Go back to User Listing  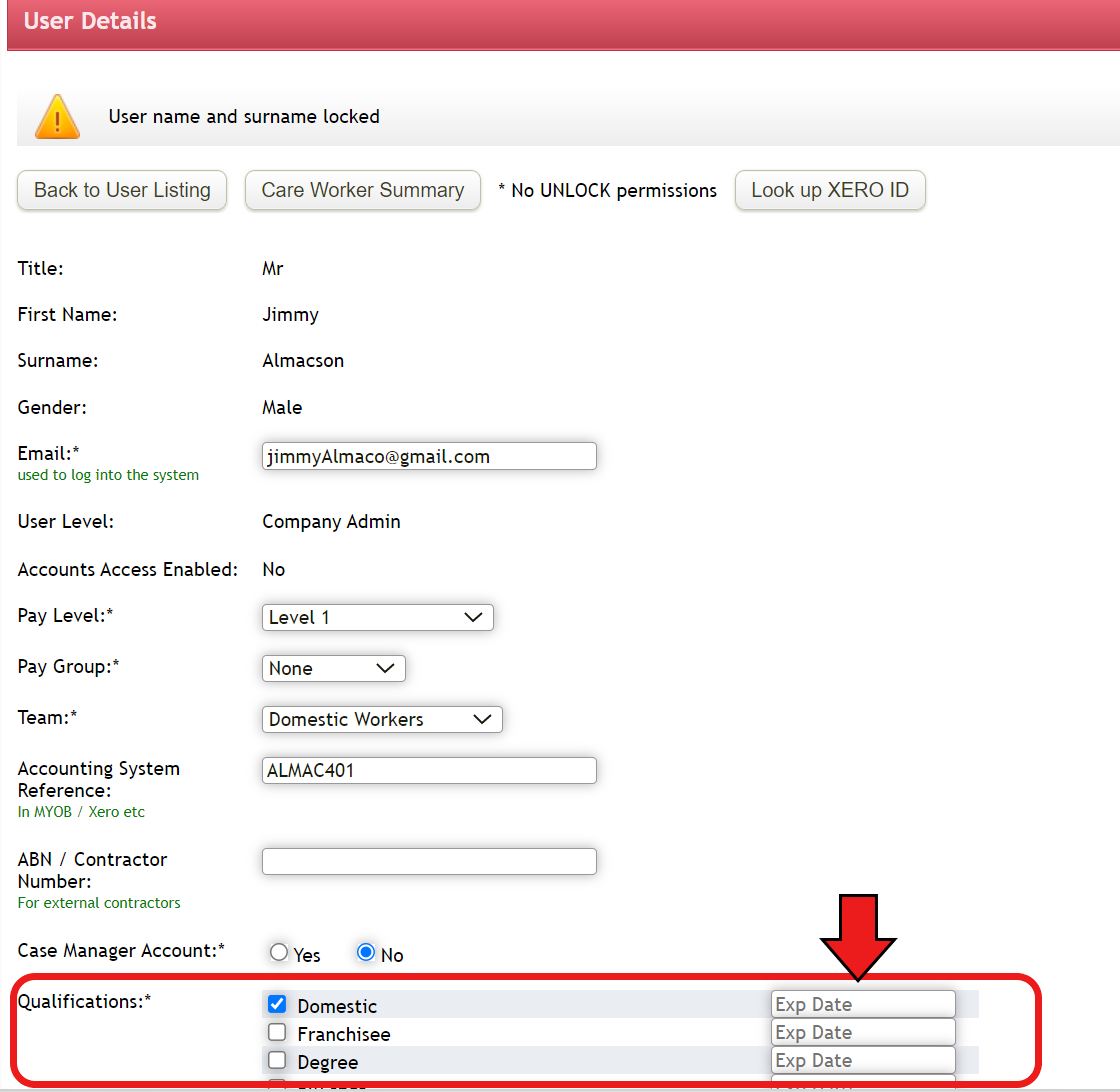coord(122,190)
